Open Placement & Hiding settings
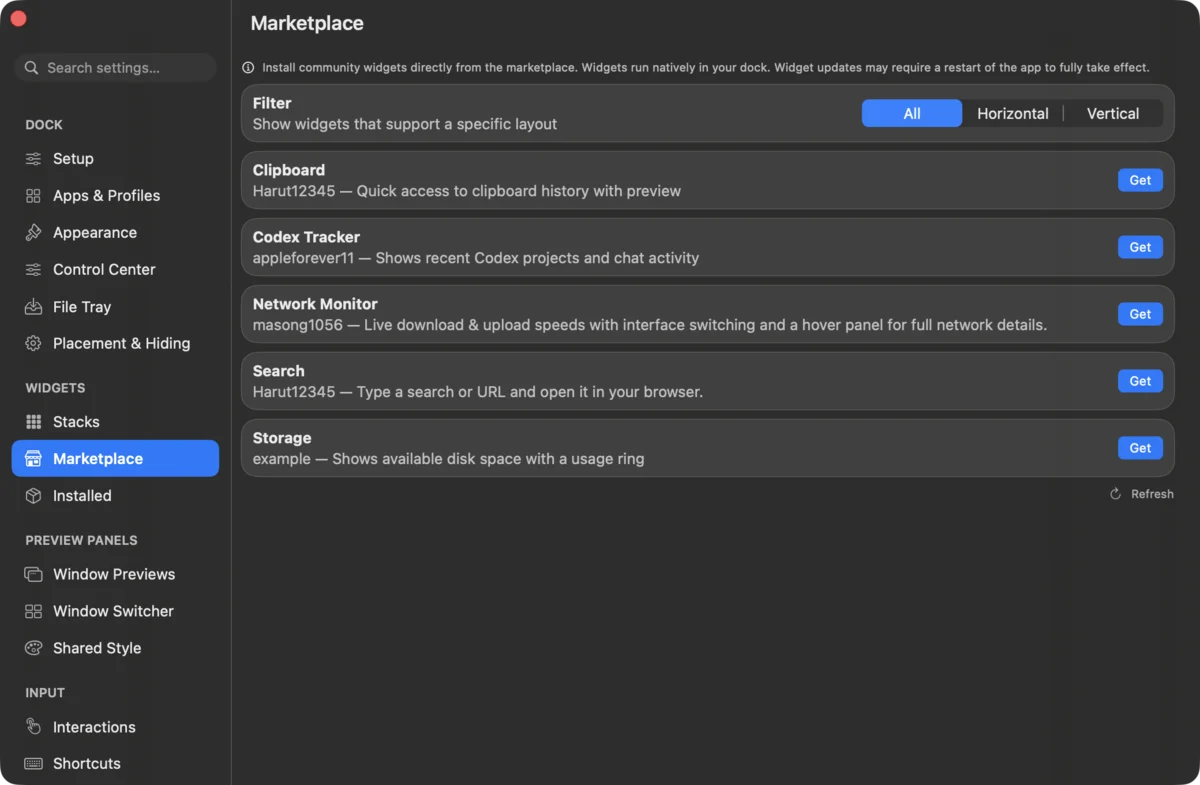Screen dimensions: 1200x785 pyautogui.click(x=115, y=343)
